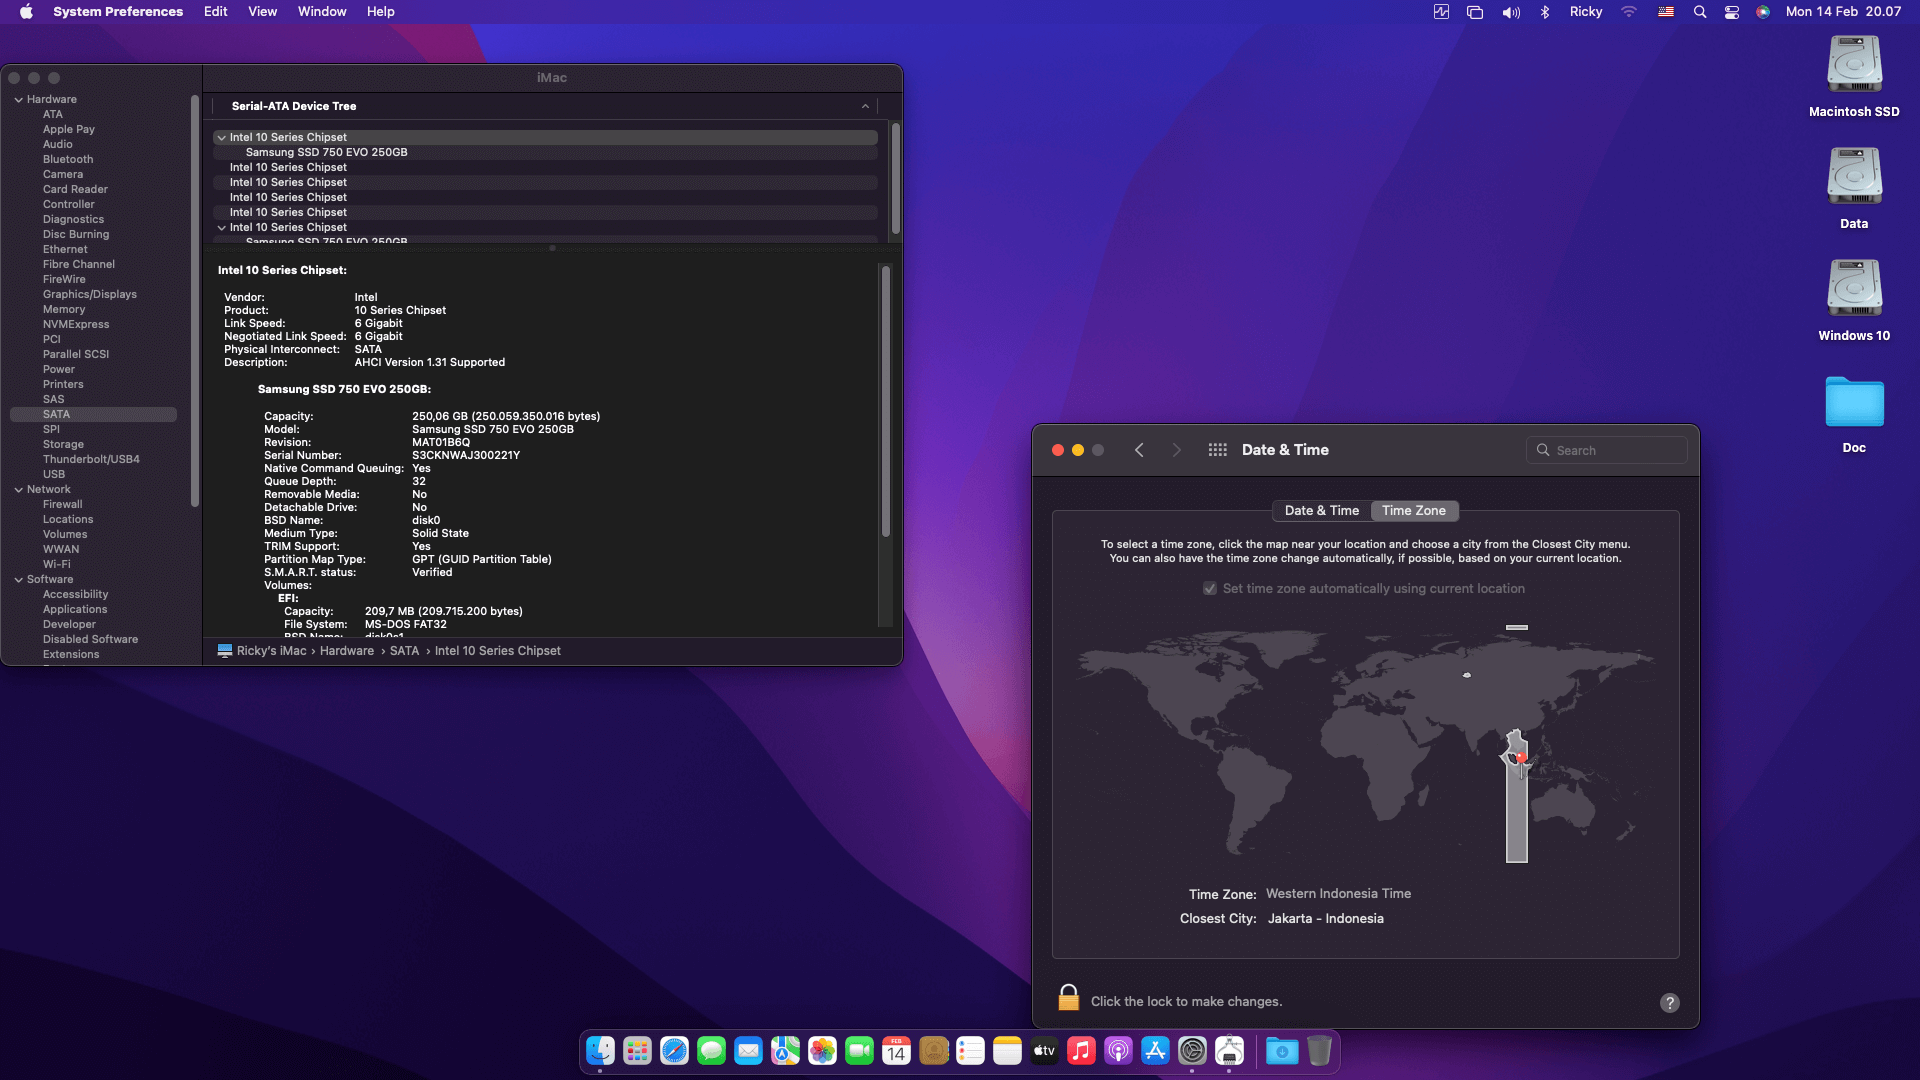Launch Music from the dock
Viewport: 1920px width, 1080px height.
point(1081,1051)
